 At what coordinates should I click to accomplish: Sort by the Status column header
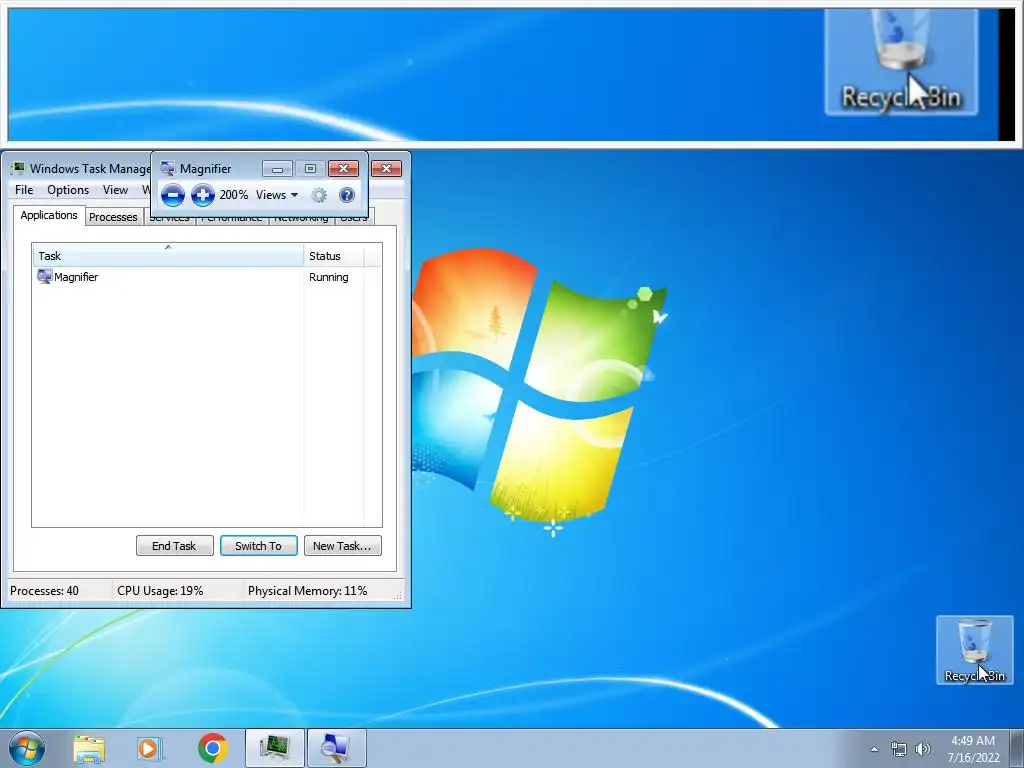tap(334, 255)
